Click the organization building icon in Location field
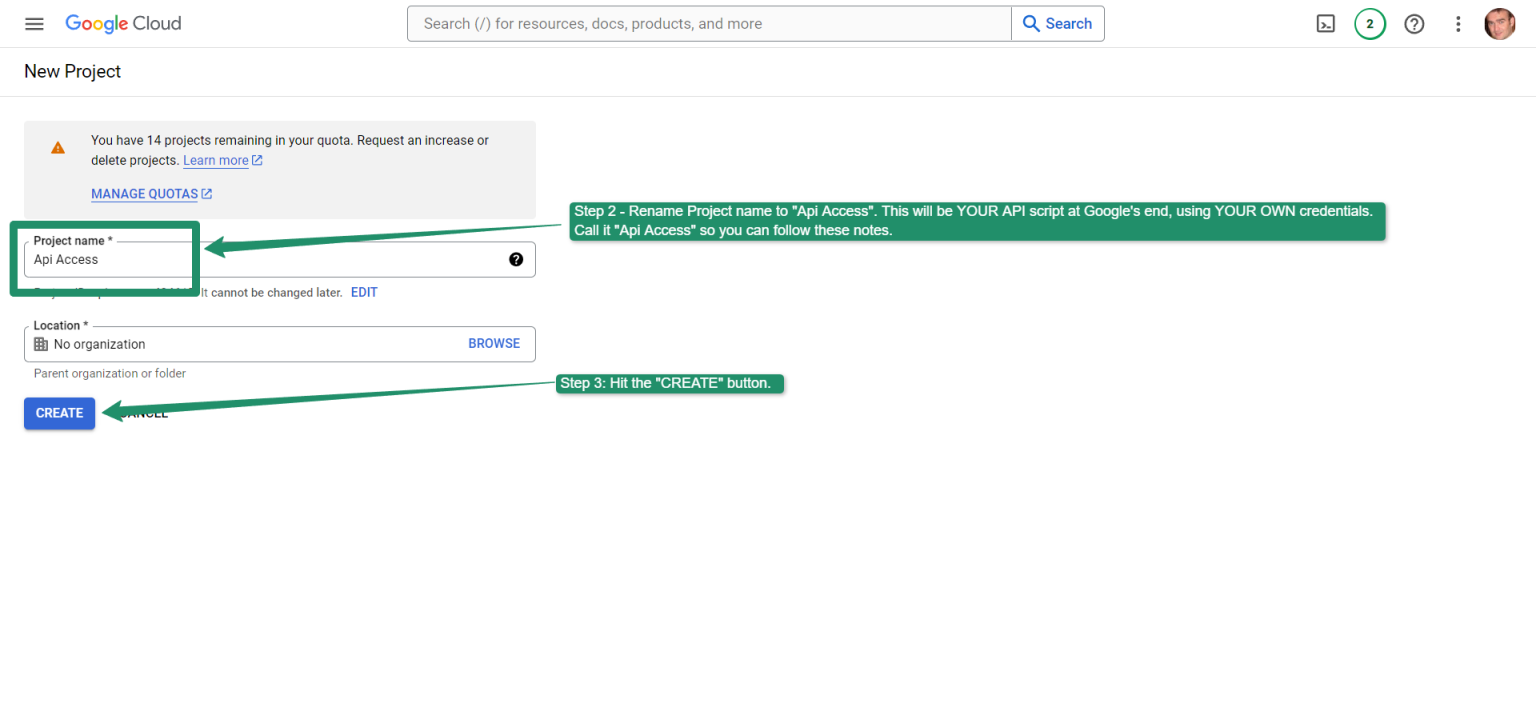The width and height of the screenshot is (1536, 703). 38,344
